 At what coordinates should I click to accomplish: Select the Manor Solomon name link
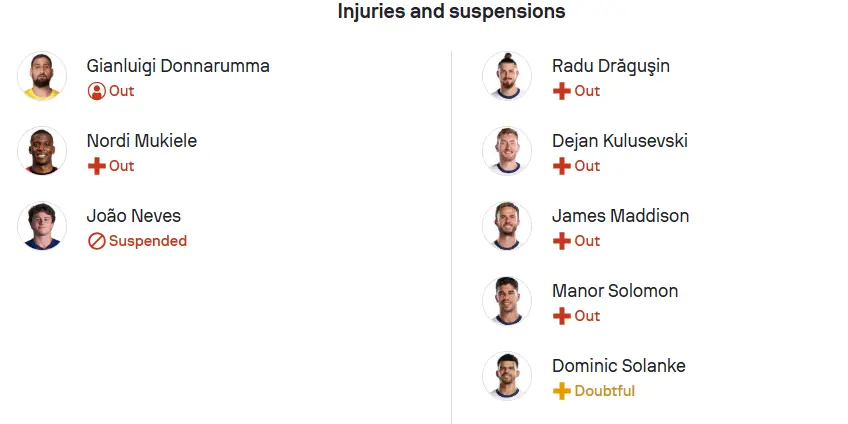coord(615,291)
